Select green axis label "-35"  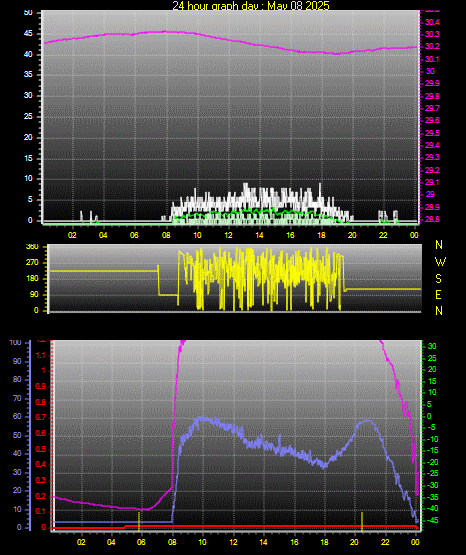click(433, 497)
